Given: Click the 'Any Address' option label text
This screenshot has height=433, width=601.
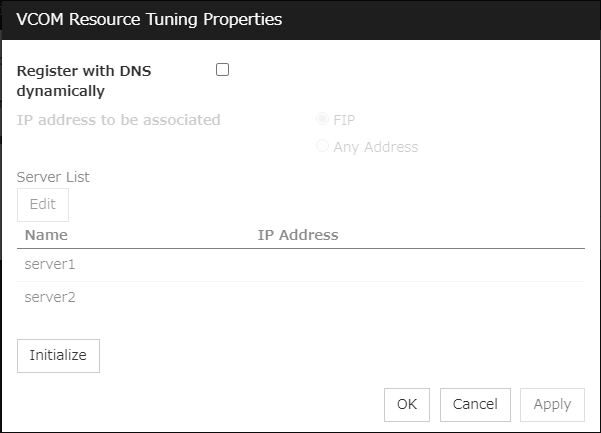Looking at the screenshot, I should (x=375, y=147).
